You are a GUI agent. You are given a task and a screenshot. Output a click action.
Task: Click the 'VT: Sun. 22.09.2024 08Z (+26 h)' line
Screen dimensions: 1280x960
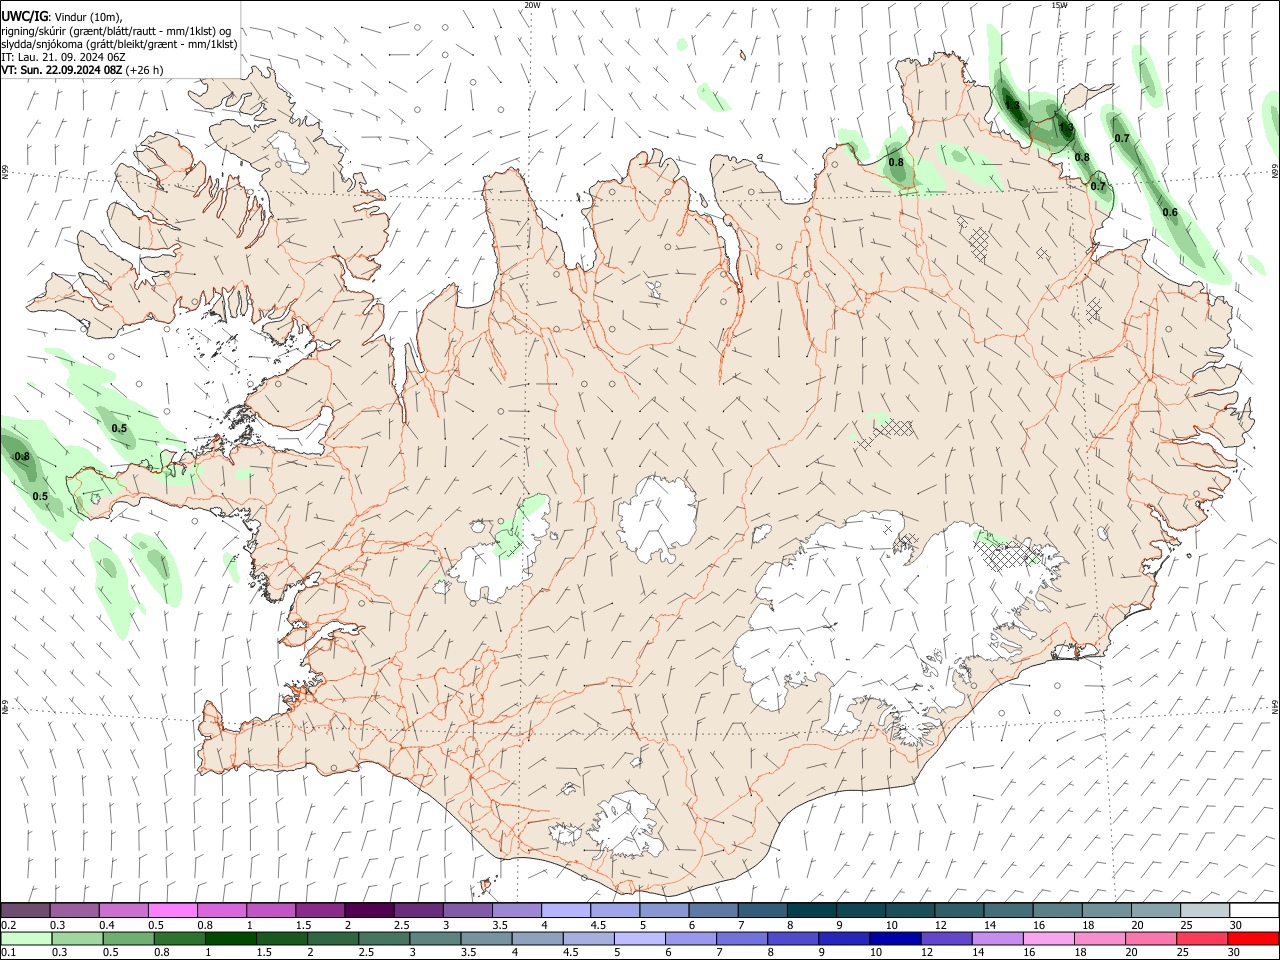[82, 70]
